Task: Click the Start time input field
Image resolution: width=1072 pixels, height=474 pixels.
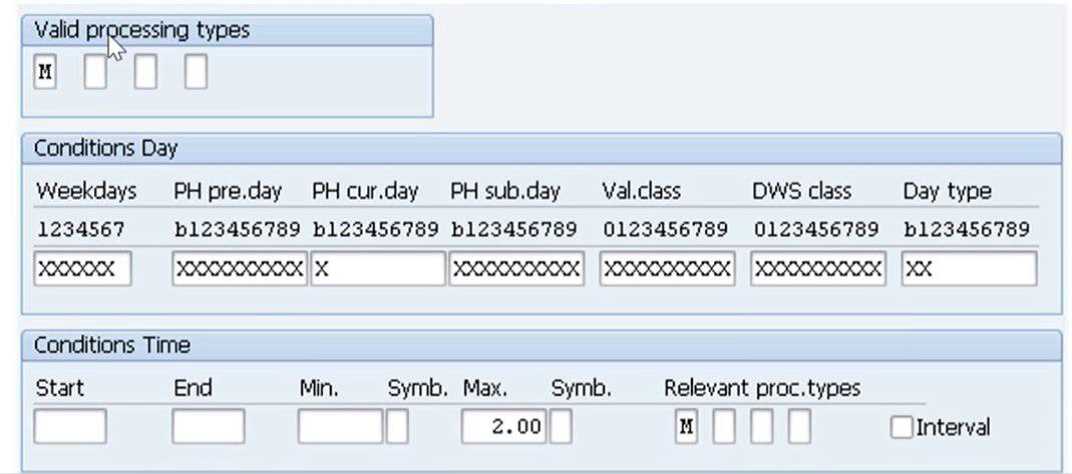Action: pyautogui.click(x=70, y=427)
